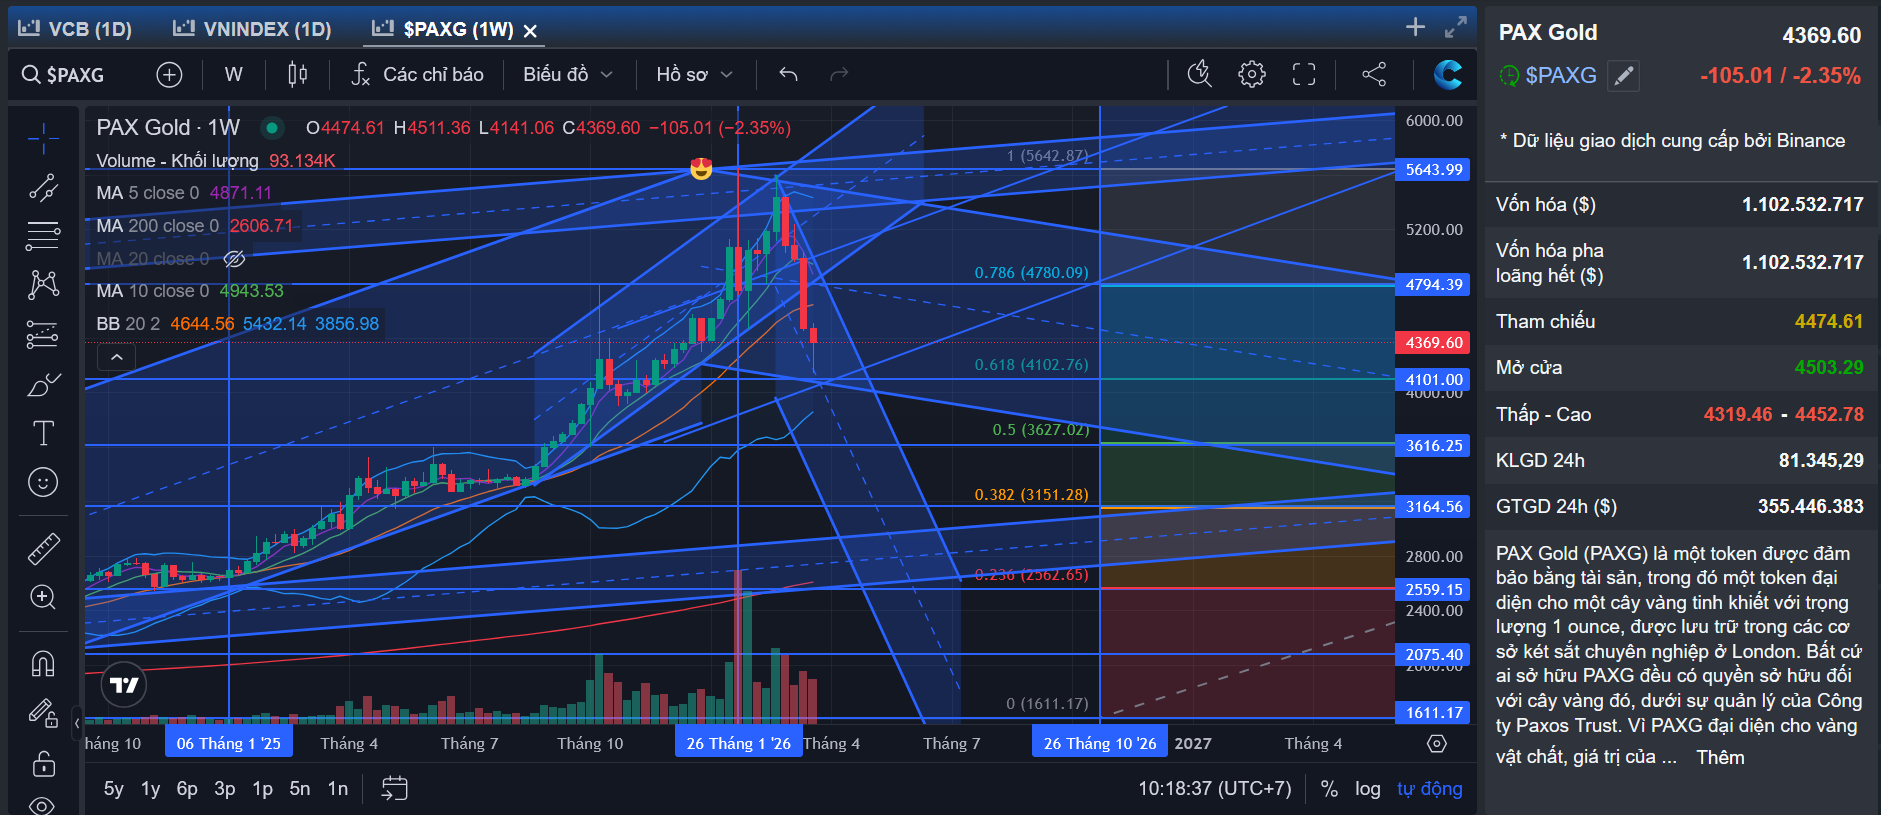Screen dimensions: 1881x815
Task: Set chart range to 1y
Action: (151, 789)
